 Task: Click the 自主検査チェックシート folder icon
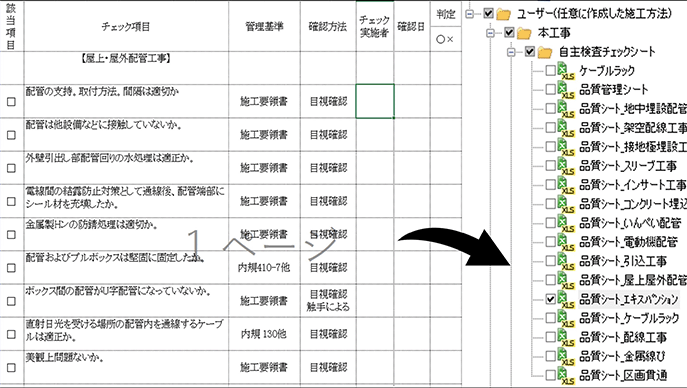545,52
